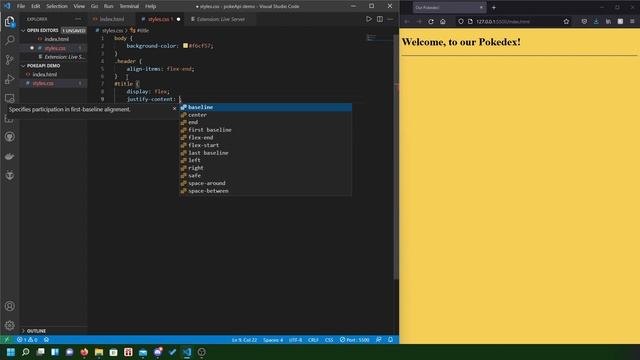Open editor More Actions ellipsis
The width and height of the screenshot is (640, 360).
390,19
